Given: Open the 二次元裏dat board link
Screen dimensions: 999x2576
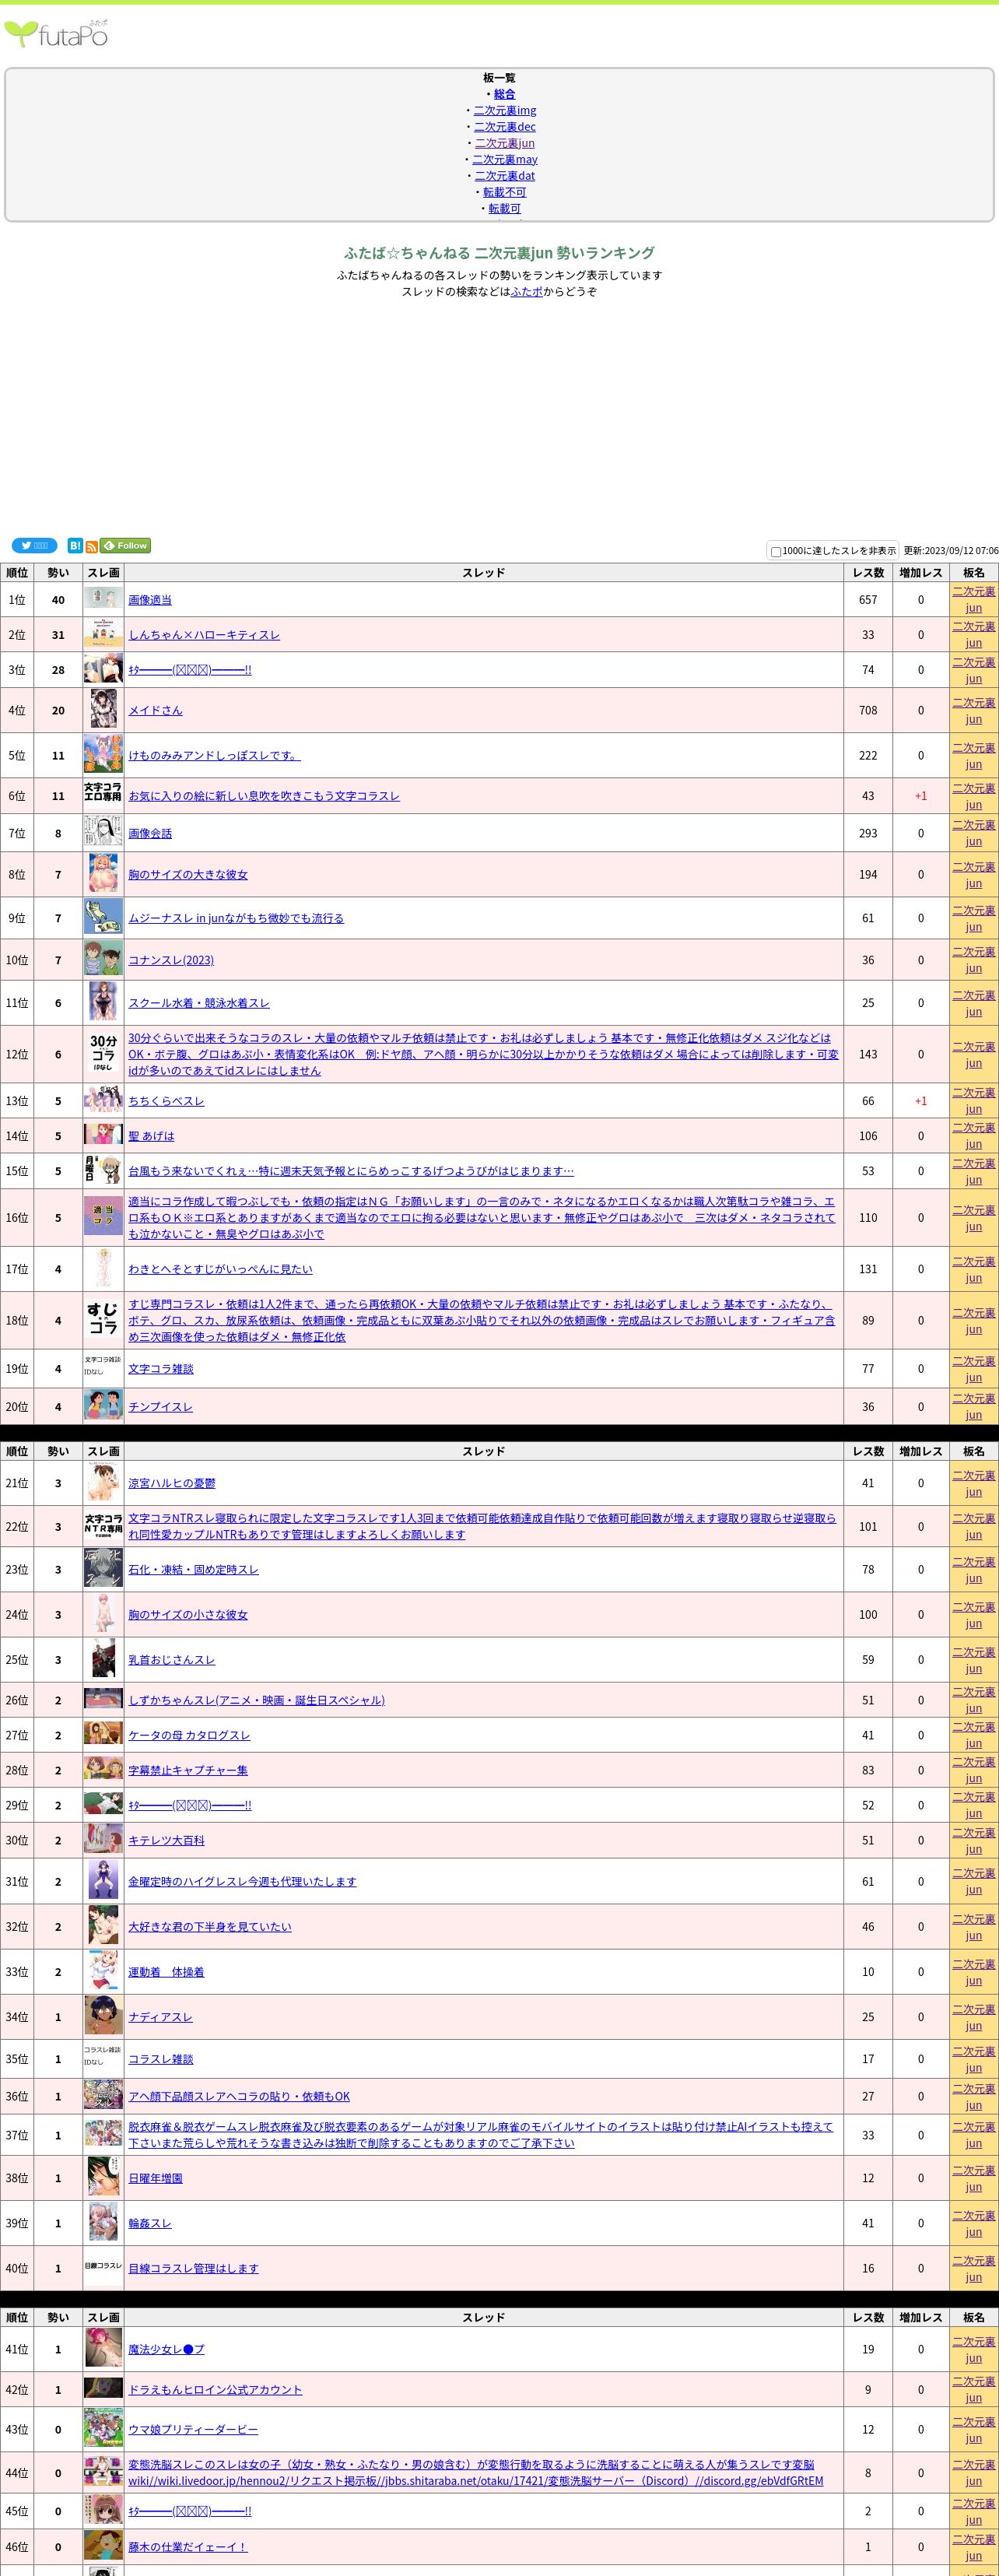Looking at the screenshot, I should [x=505, y=176].
